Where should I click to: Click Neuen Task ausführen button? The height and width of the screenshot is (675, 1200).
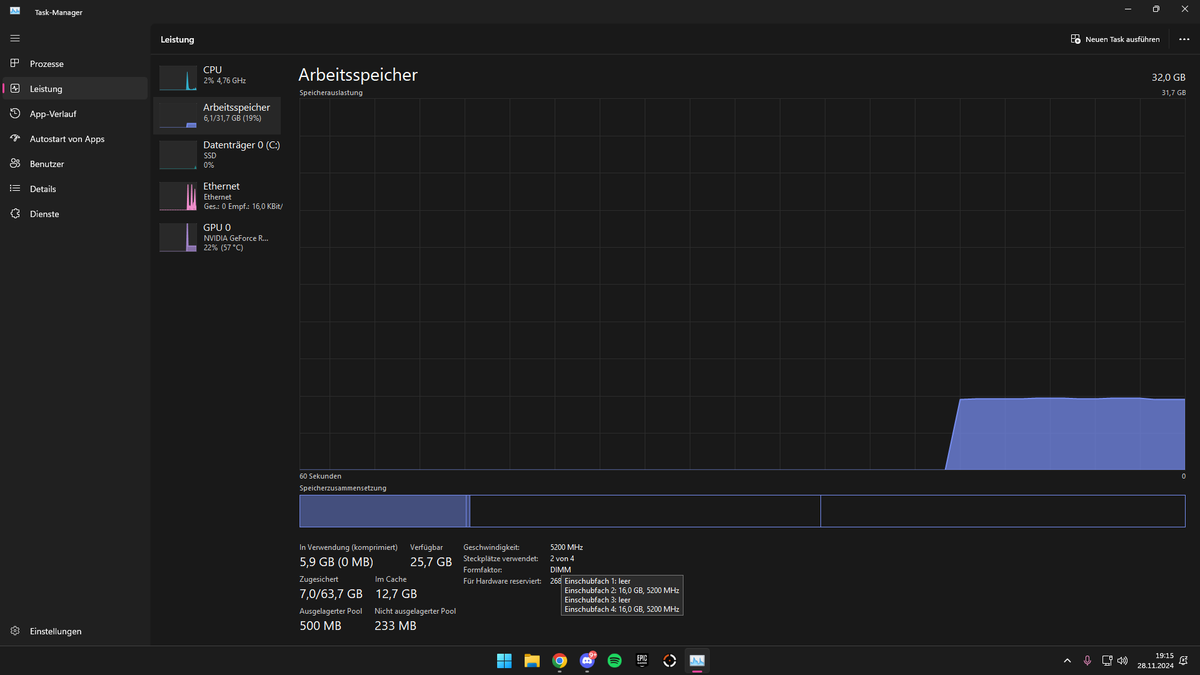1115,39
